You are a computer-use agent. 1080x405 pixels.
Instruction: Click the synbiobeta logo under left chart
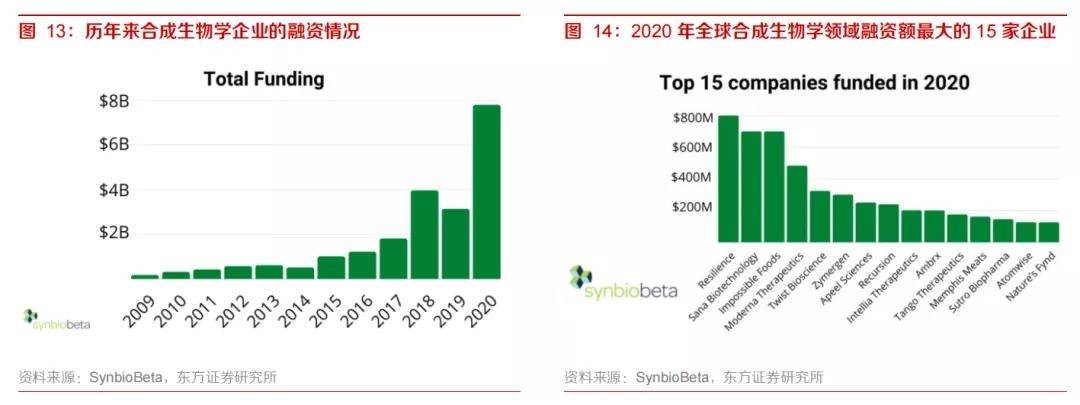point(56,321)
